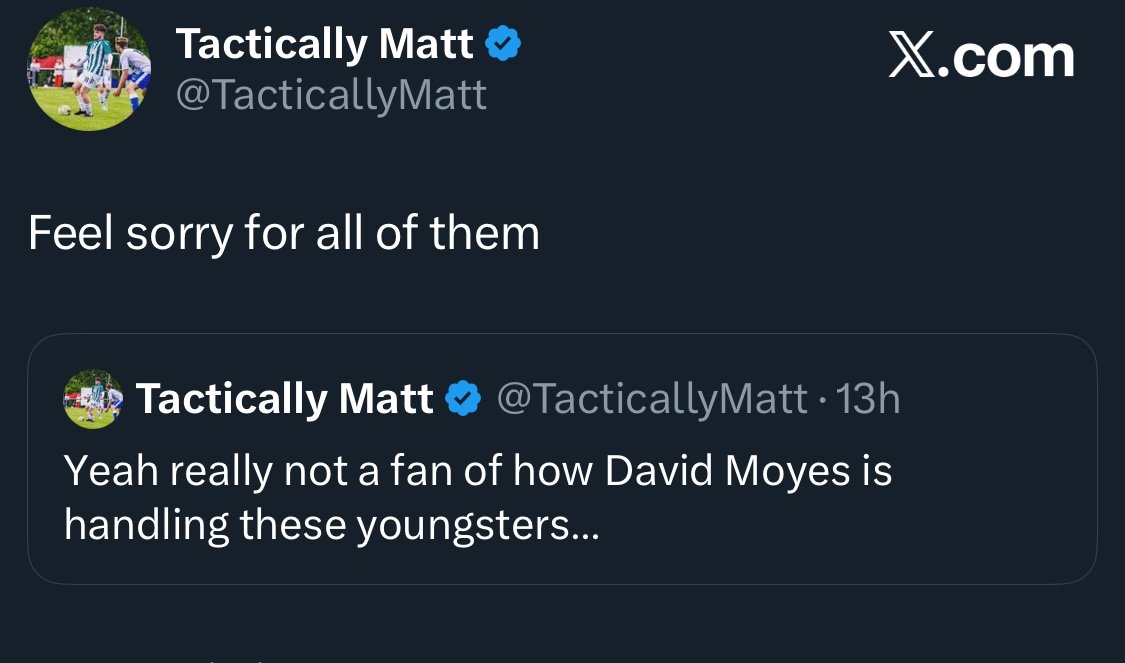Viewport: 1125px width, 663px height.
Task: Open the main author's display name 'Tactically Matt'
Action: (324, 45)
